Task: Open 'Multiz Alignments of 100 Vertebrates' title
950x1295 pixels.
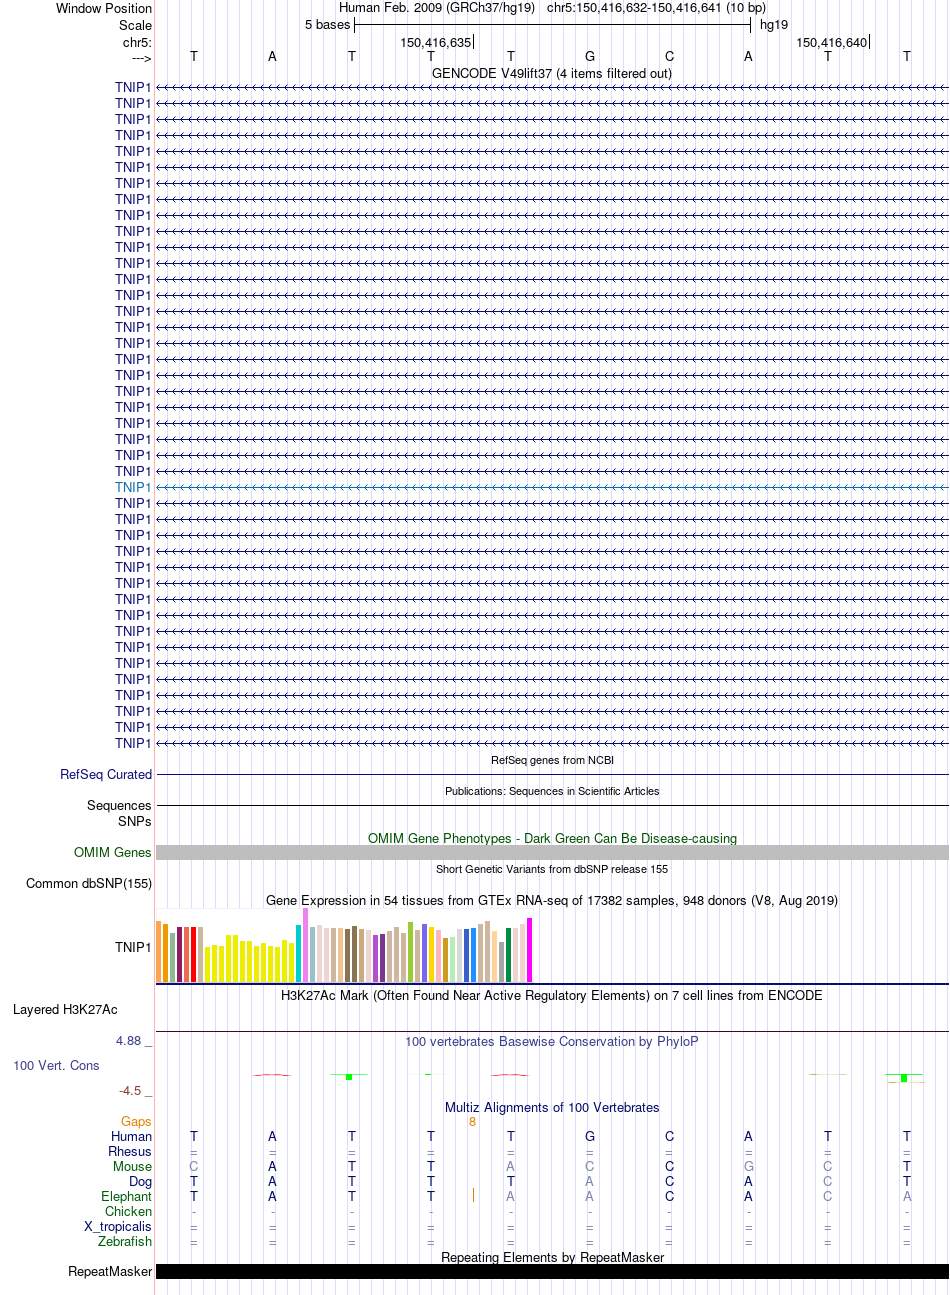Action: coord(552,1107)
